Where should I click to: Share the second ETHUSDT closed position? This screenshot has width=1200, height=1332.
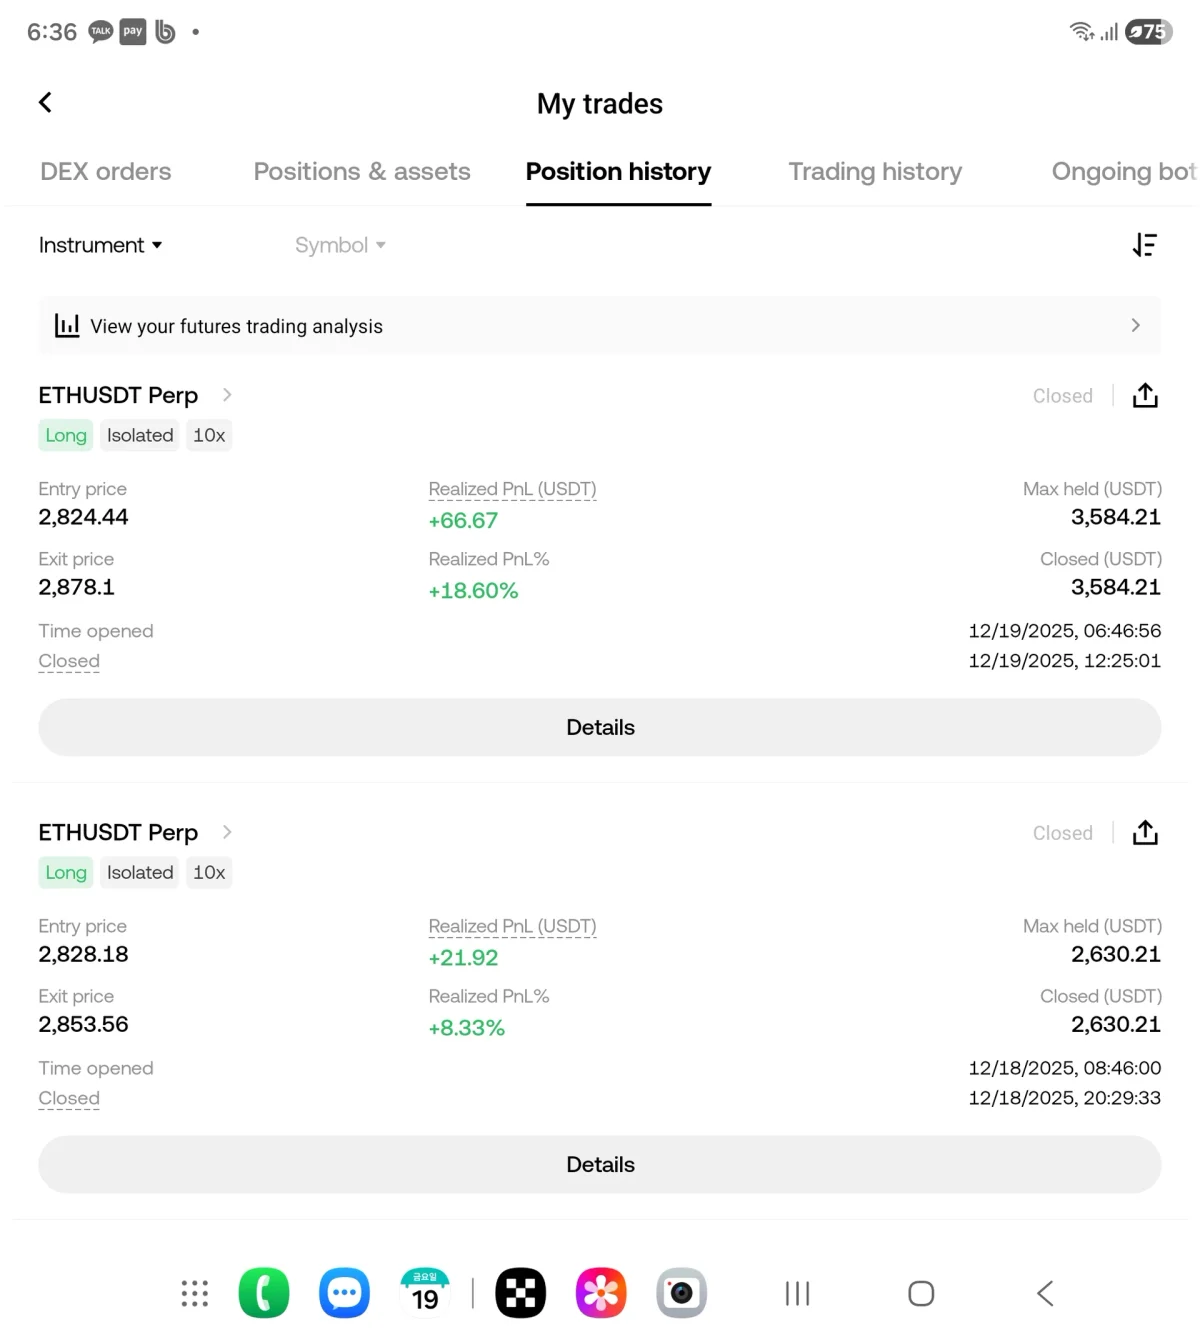click(x=1145, y=833)
